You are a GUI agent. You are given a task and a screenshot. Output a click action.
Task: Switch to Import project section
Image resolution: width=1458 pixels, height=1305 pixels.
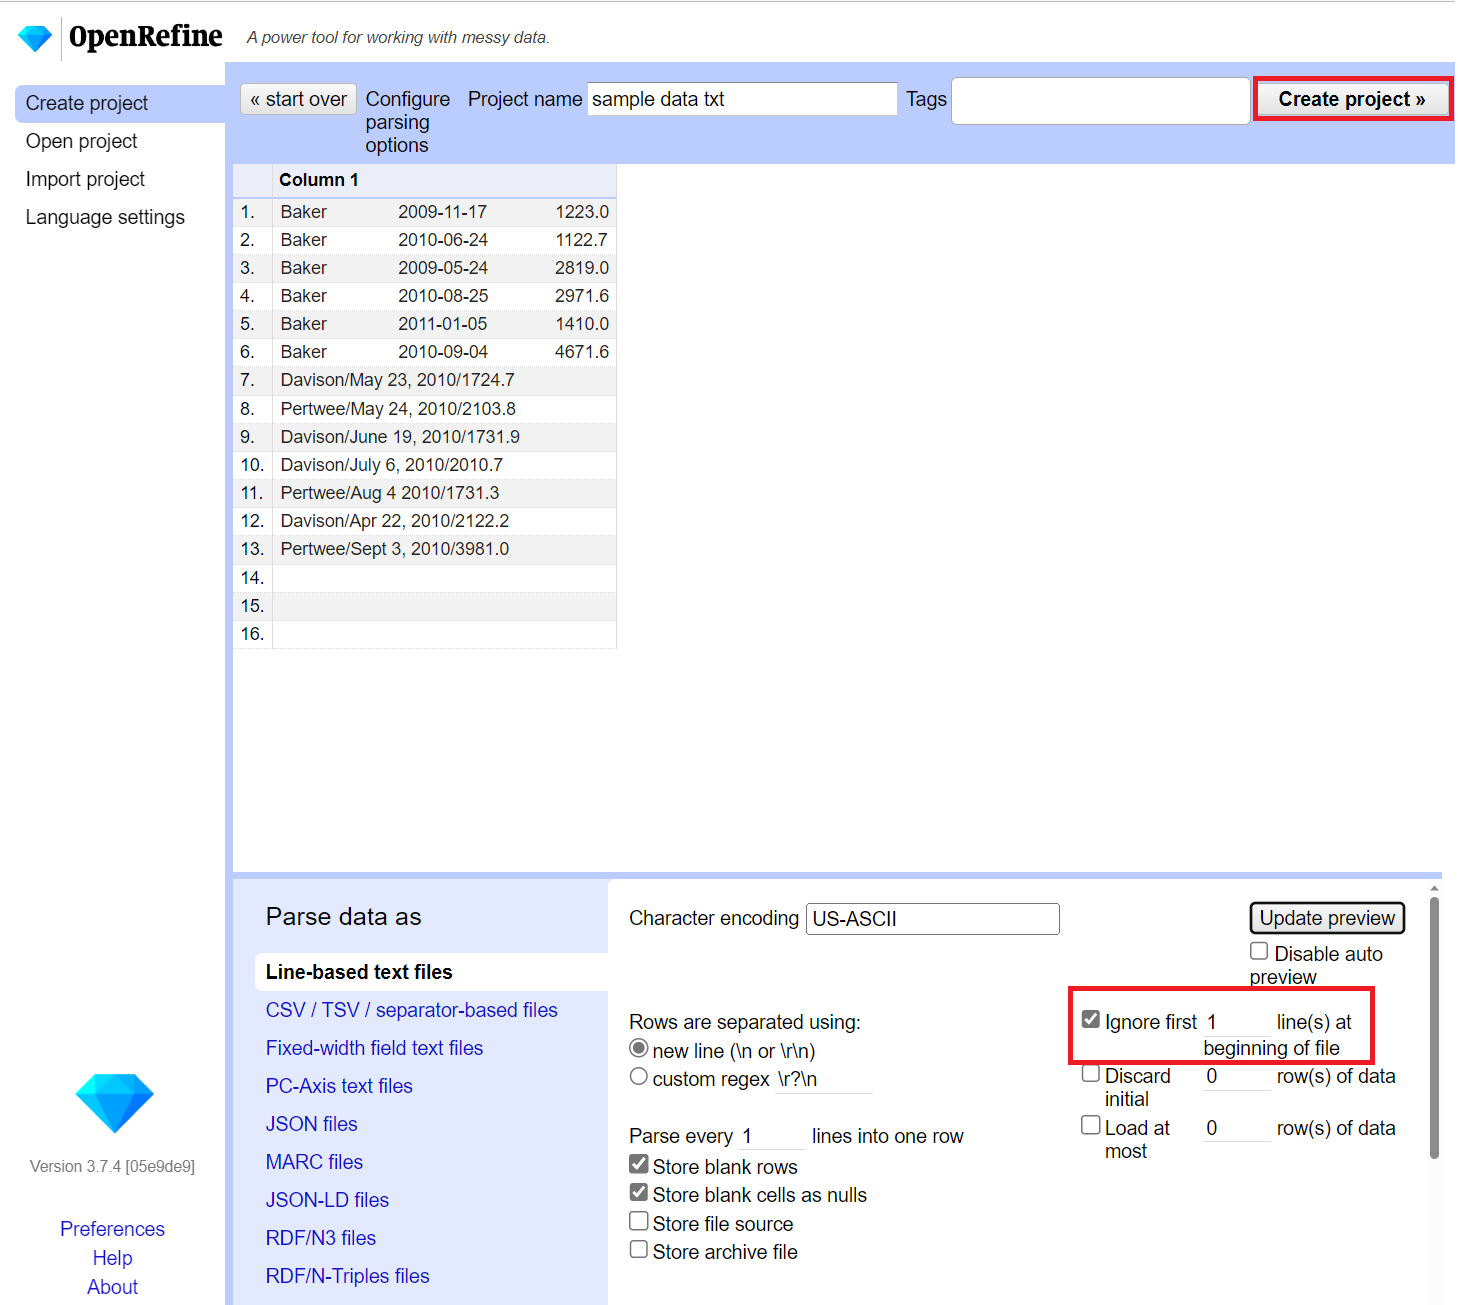pos(85,179)
